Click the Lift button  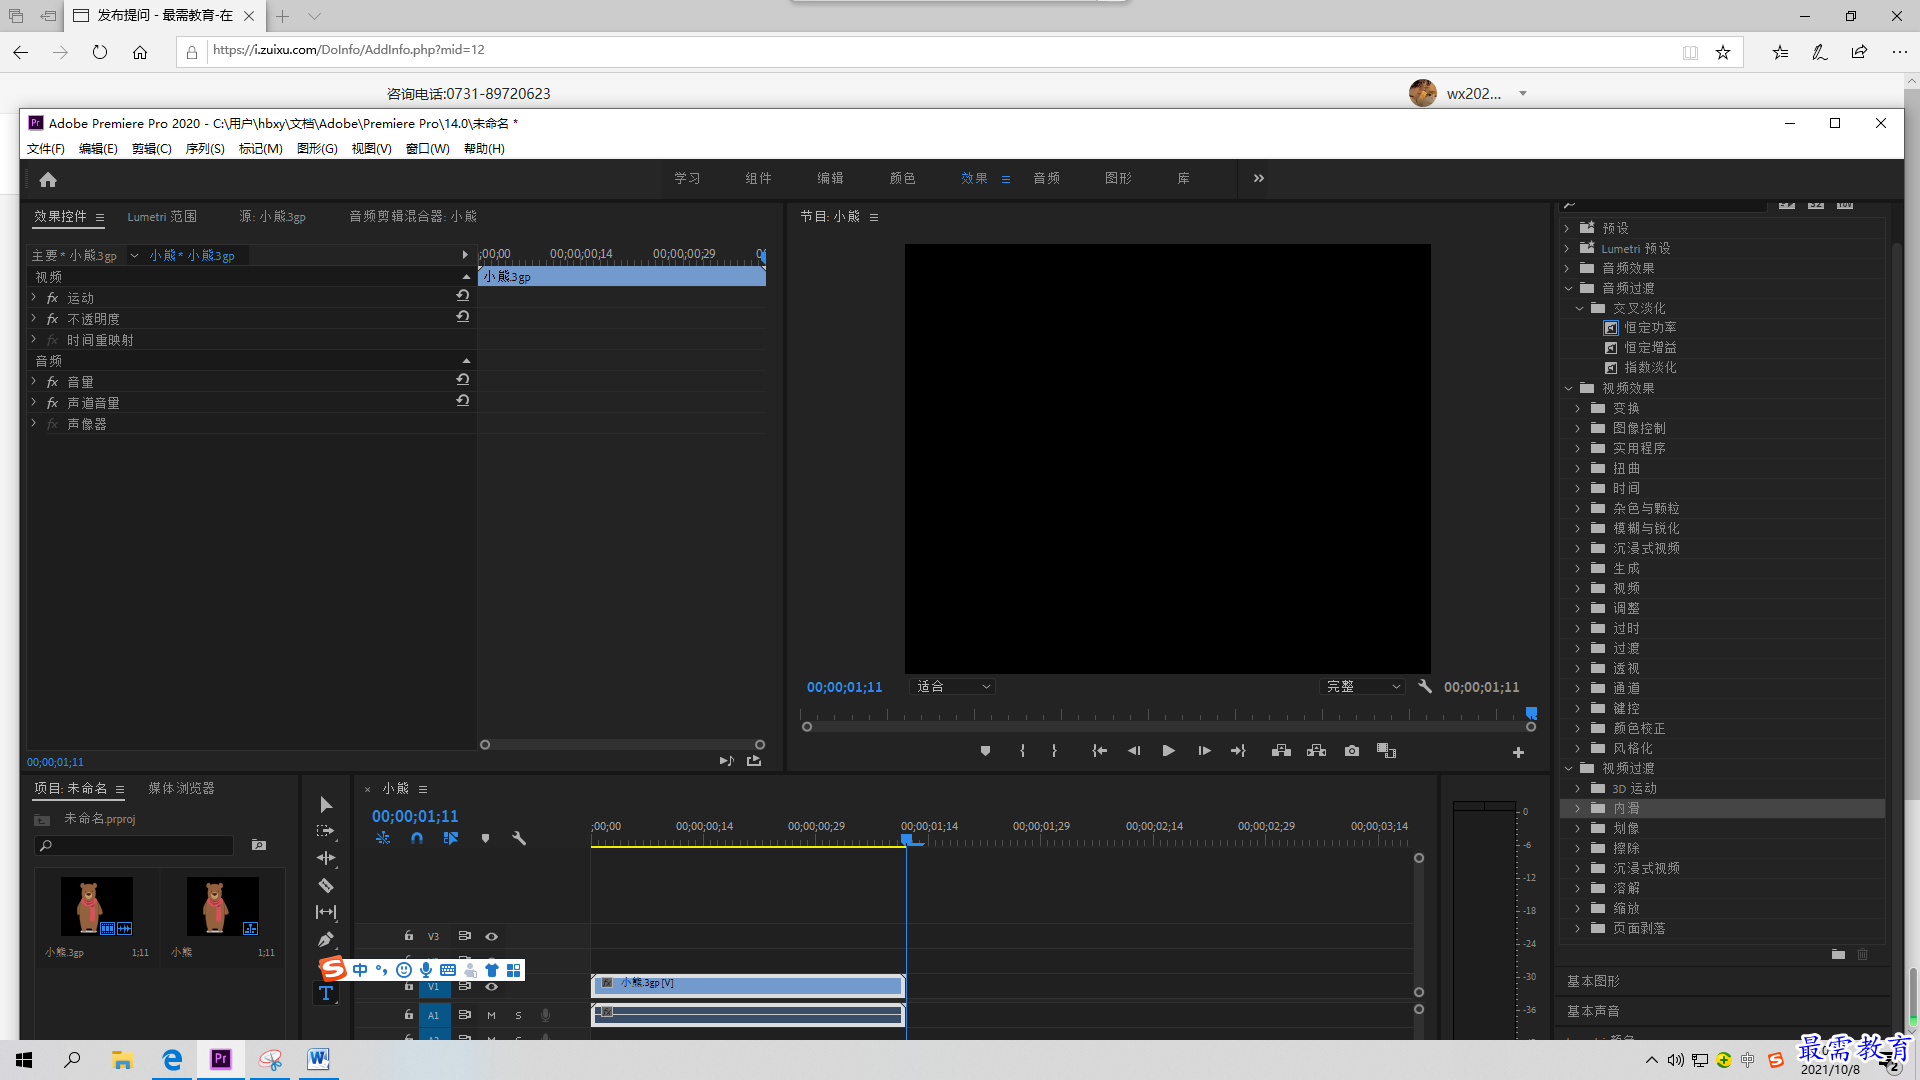(x=1281, y=751)
